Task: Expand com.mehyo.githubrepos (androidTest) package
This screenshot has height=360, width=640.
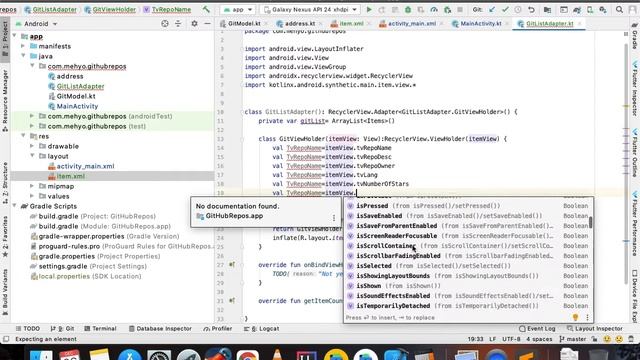Action: (32, 116)
